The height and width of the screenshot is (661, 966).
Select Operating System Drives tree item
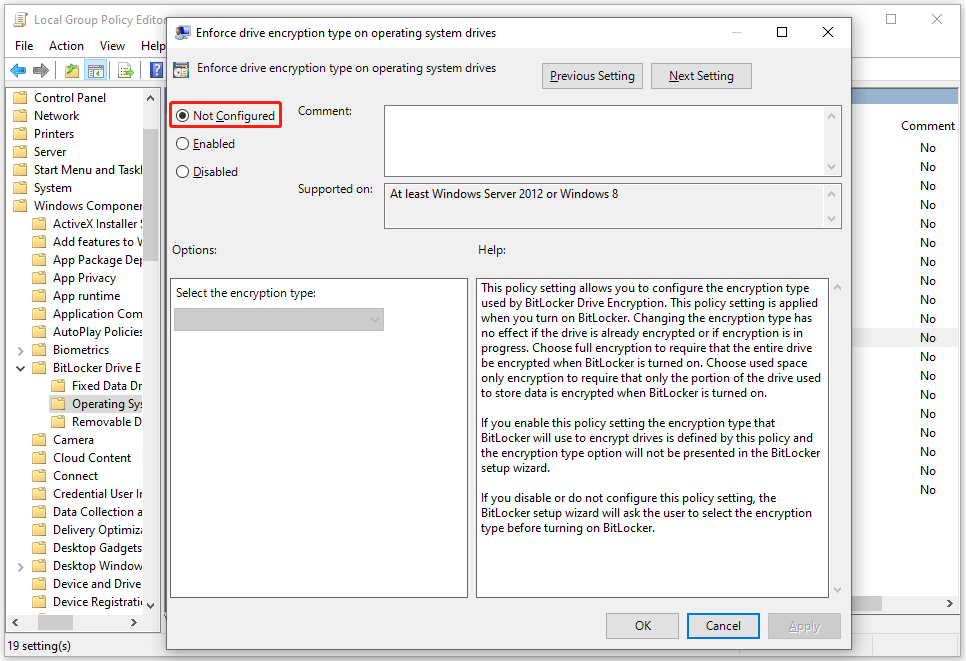click(x=107, y=404)
